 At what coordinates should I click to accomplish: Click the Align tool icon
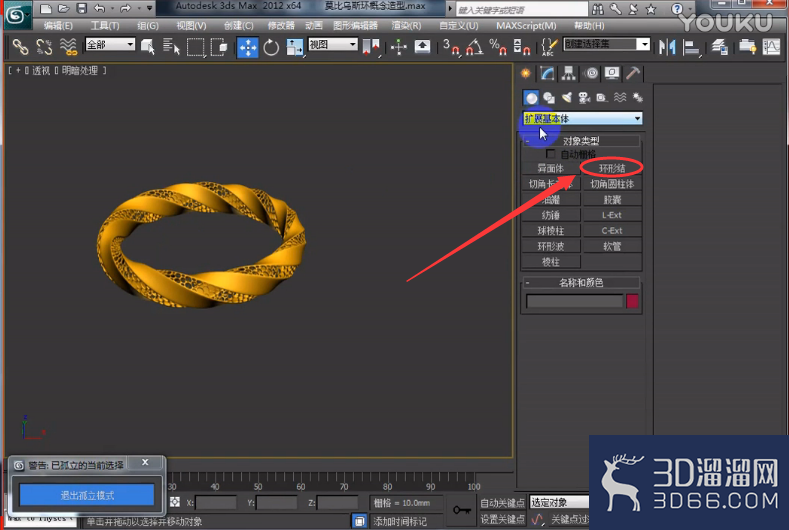[691, 47]
